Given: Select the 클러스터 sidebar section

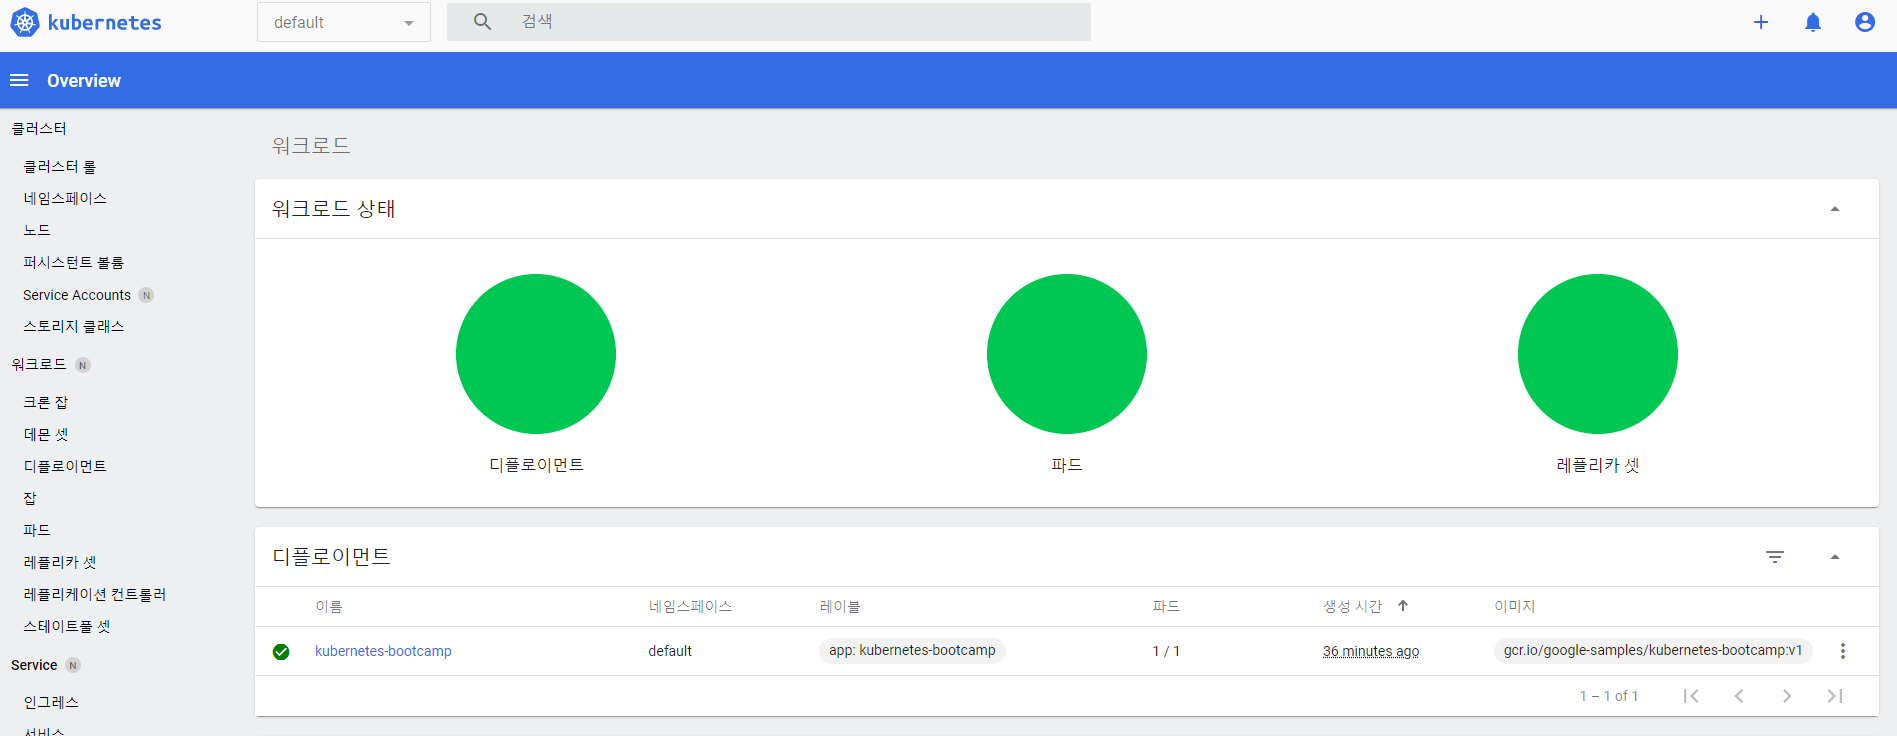Looking at the screenshot, I should [x=39, y=128].
